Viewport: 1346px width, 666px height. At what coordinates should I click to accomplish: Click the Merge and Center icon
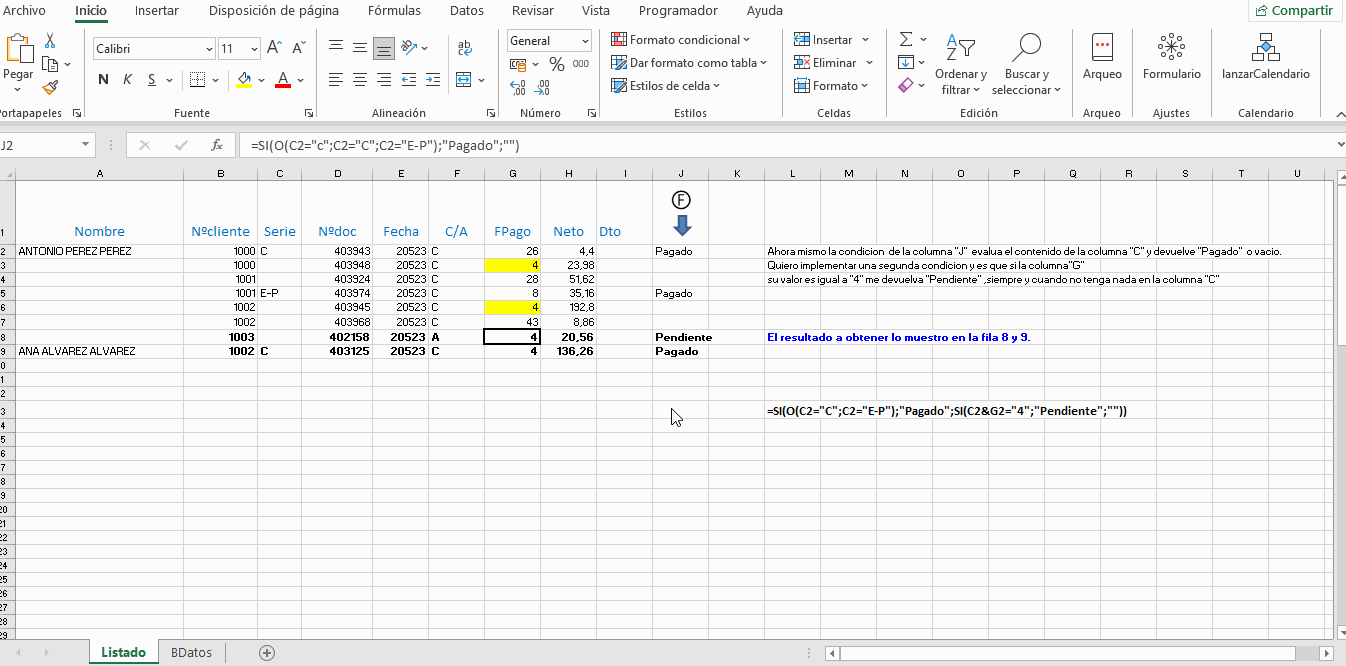[x=465, y=80]
